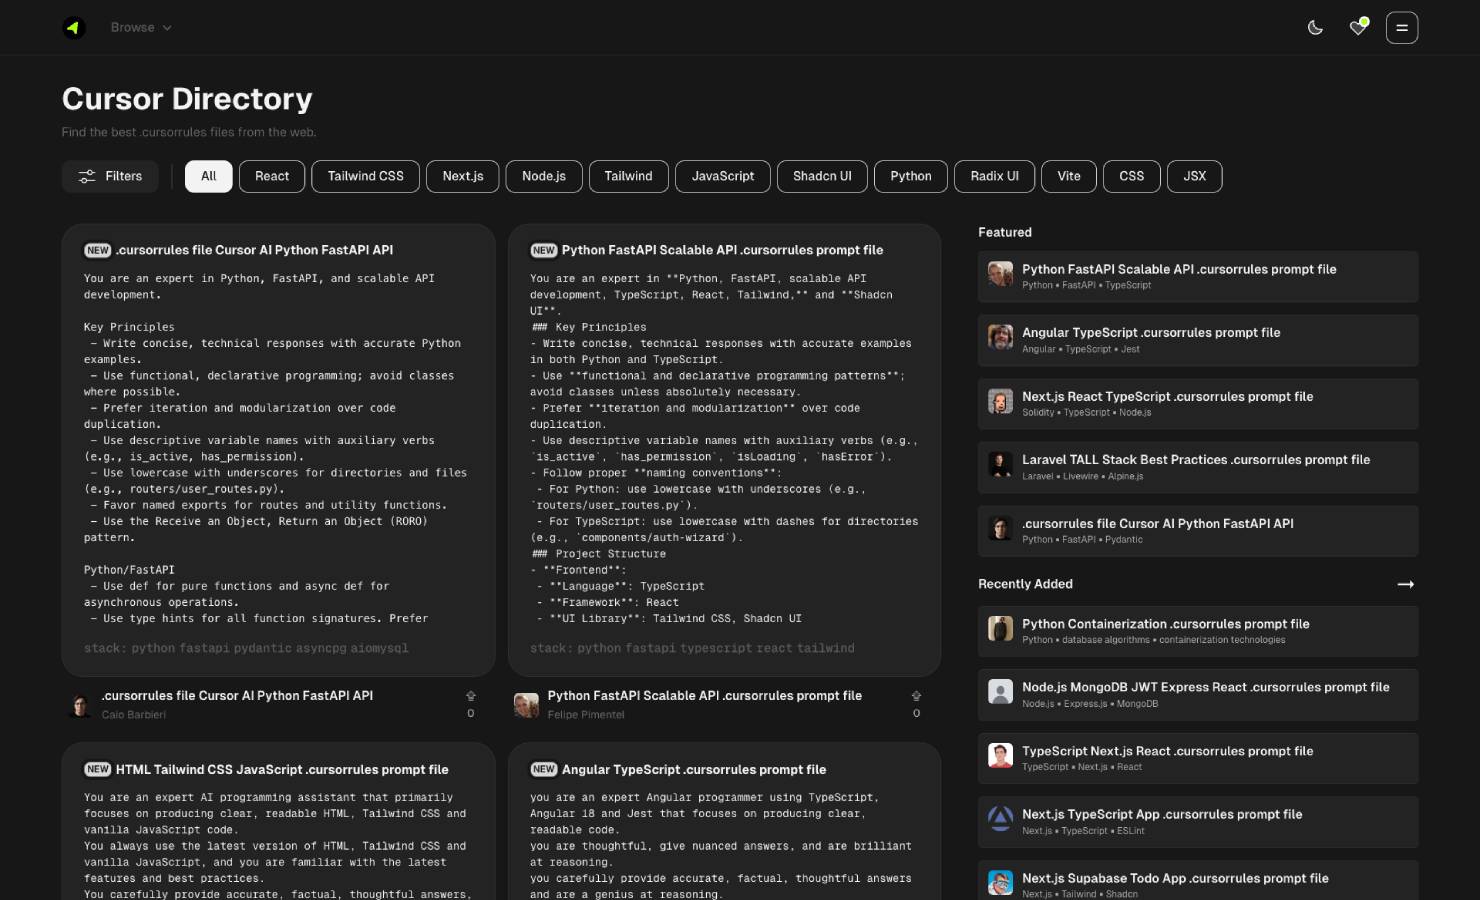Open HTML Tailwind CSS JavaScript card title

click(282, 770)
